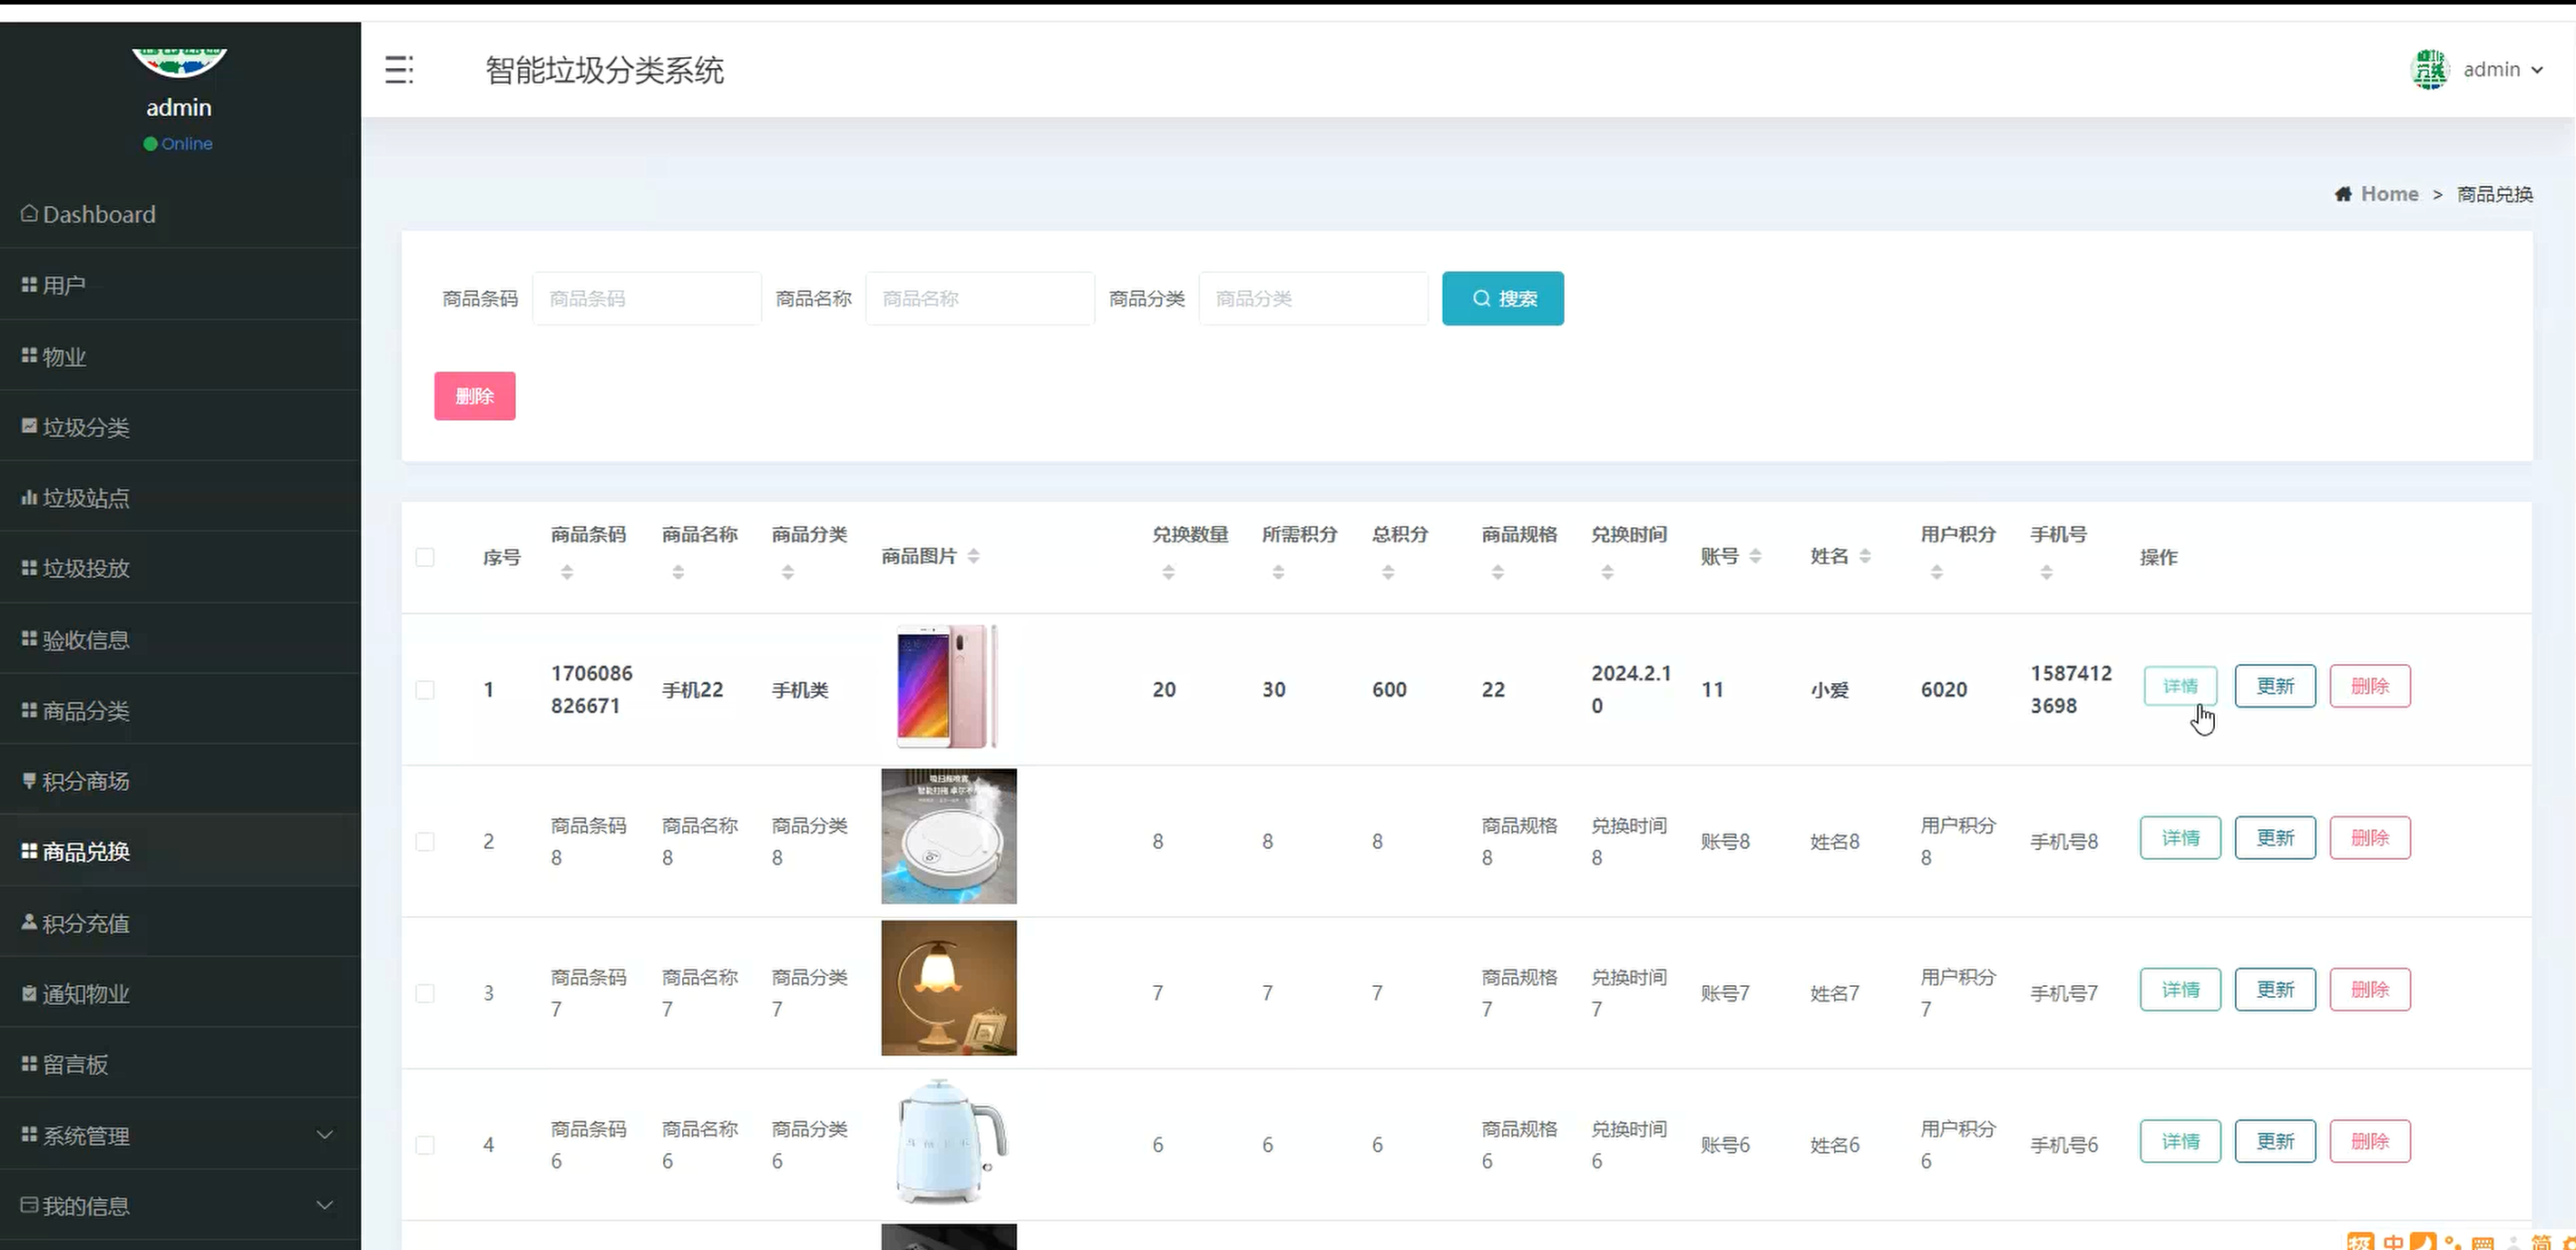Click 更新 for row 1 手机22
The width and height of the screenshot is (2576, 1250).
pos(2275,686)
